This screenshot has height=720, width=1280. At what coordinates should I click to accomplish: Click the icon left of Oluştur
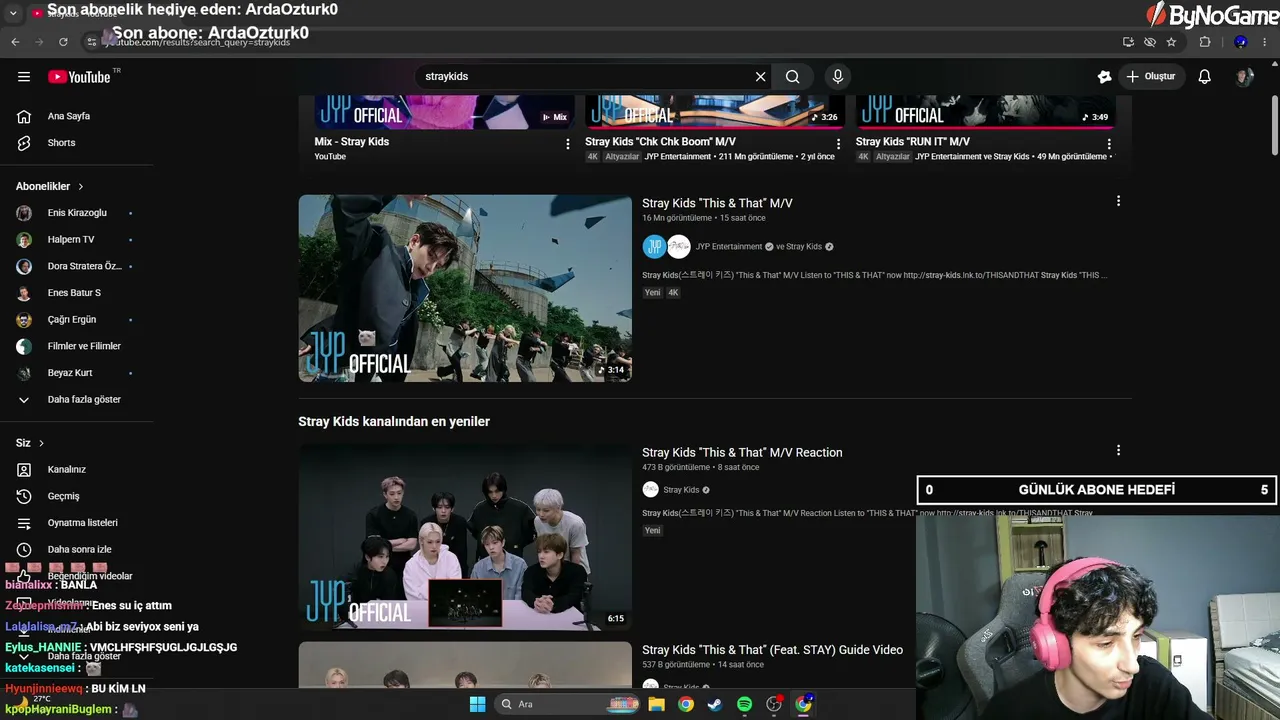(x=1104, y=77)
